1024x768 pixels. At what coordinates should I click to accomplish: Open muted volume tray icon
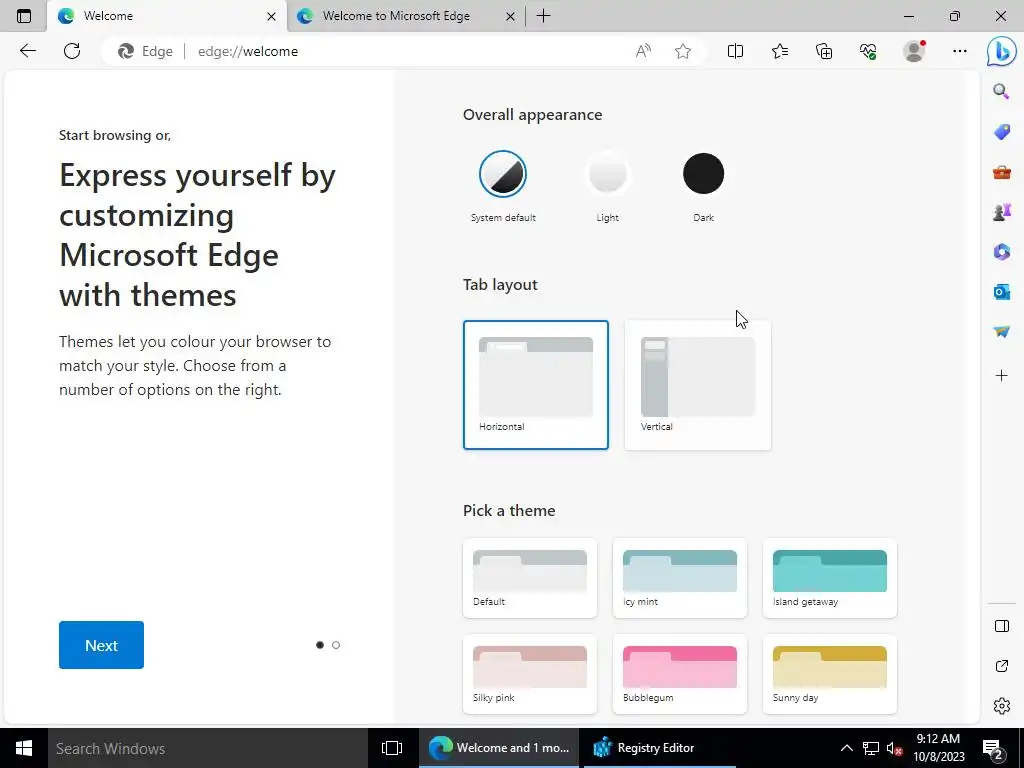pos(894,748)
